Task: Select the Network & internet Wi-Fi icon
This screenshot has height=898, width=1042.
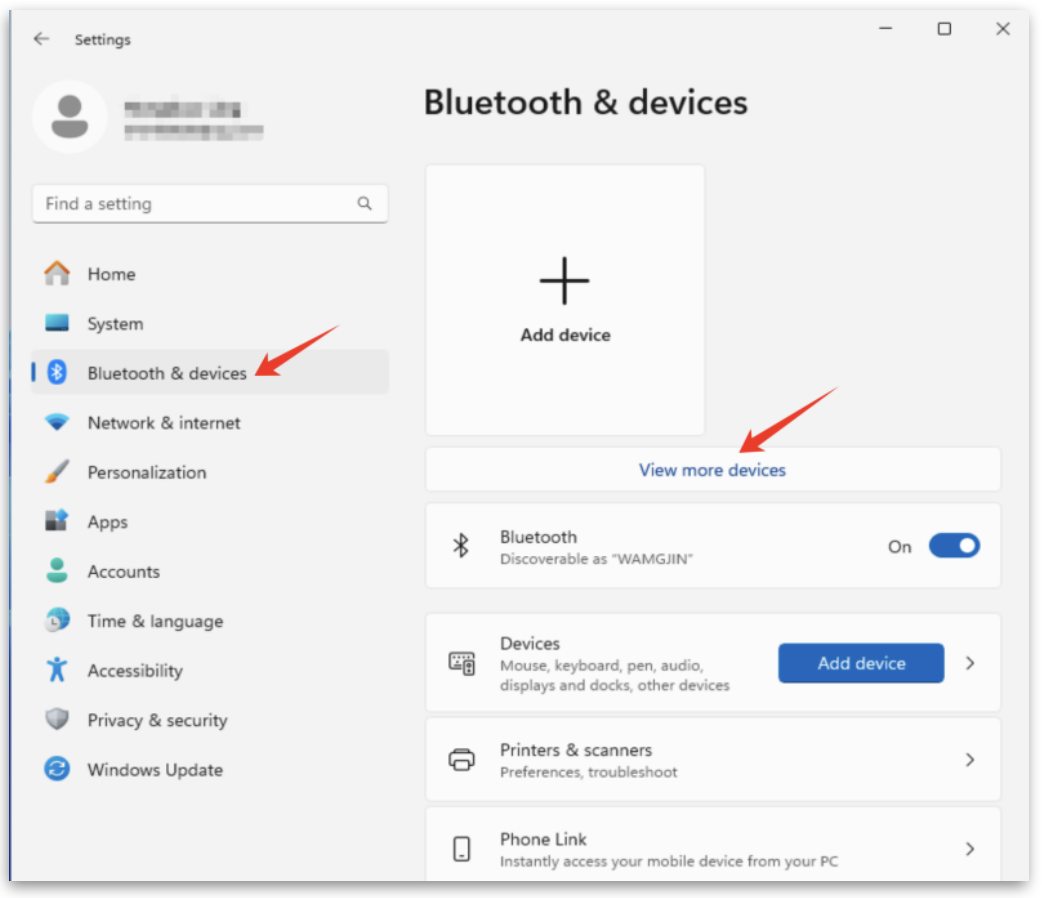Action: (57, 423)
